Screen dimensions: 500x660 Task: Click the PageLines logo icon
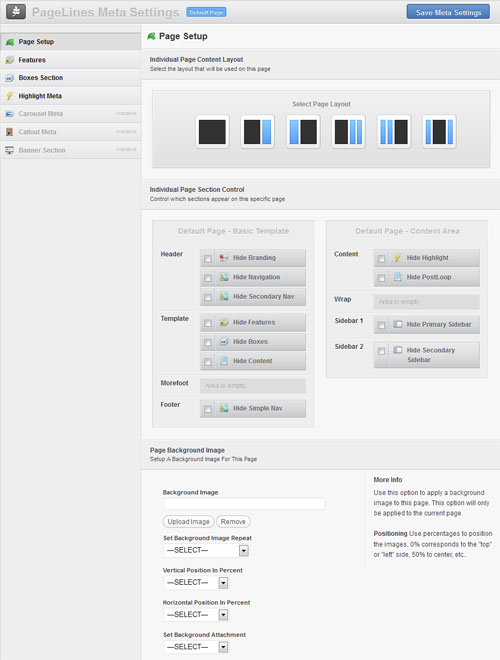coord(16,12)
